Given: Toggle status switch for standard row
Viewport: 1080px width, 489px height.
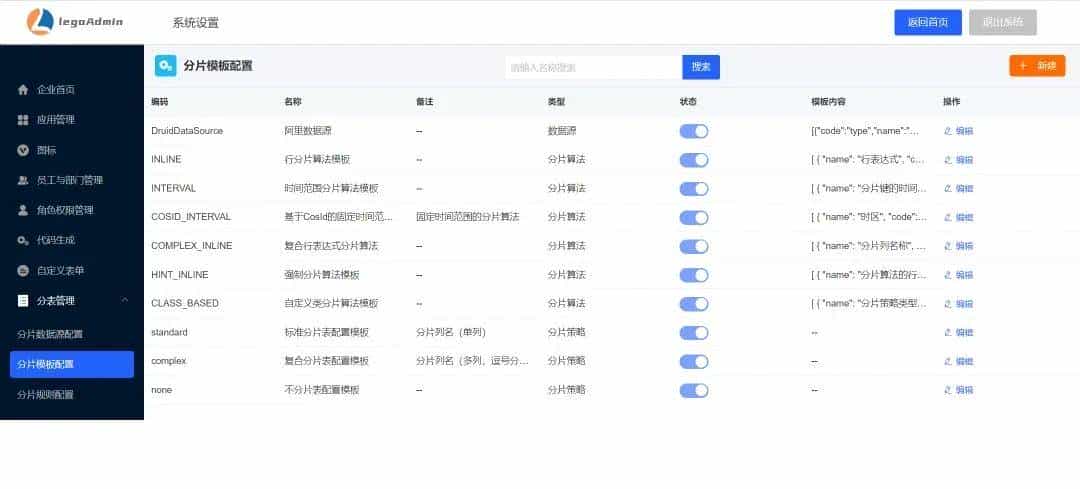Looking at the screenshot, I should pyautogui.click(x=694, y=333).
